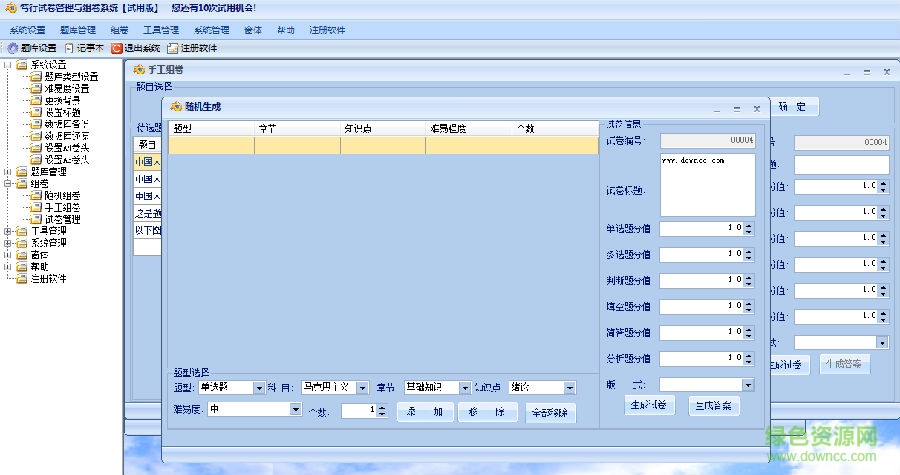Click 注册软件 folder at tree bottom

21,279
